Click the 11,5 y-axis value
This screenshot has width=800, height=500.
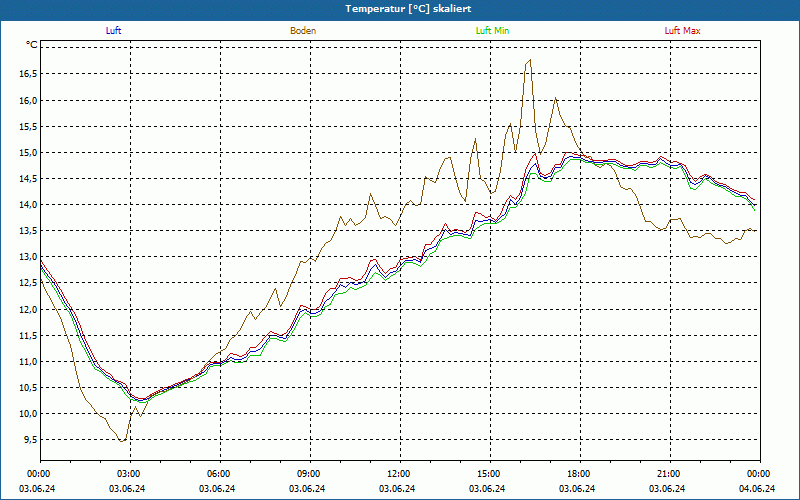[x=28, y=335]
